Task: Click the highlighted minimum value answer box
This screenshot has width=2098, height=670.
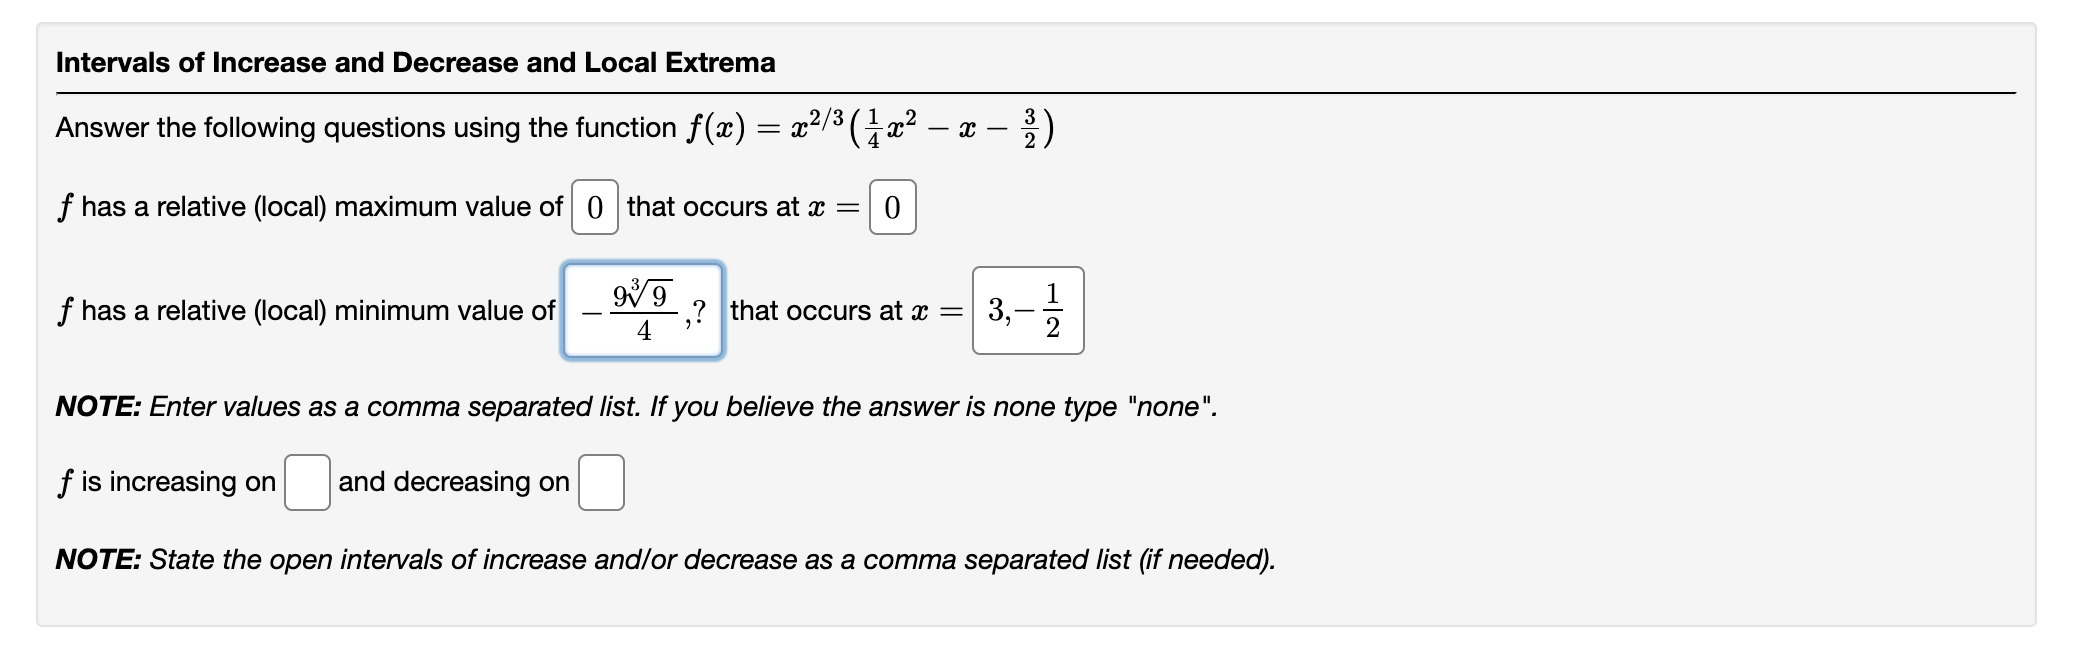Action: (643, 310)
